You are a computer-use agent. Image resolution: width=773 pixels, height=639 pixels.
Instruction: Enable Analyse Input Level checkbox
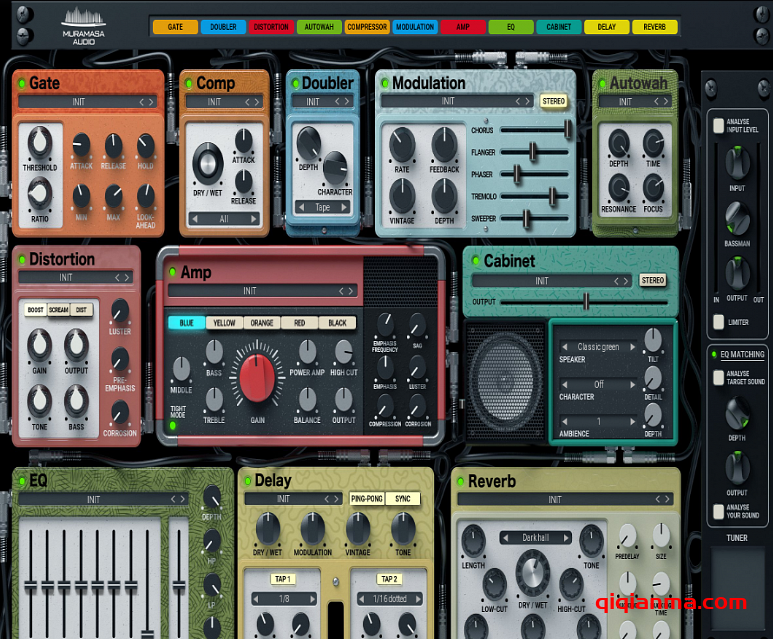[718, 125]
